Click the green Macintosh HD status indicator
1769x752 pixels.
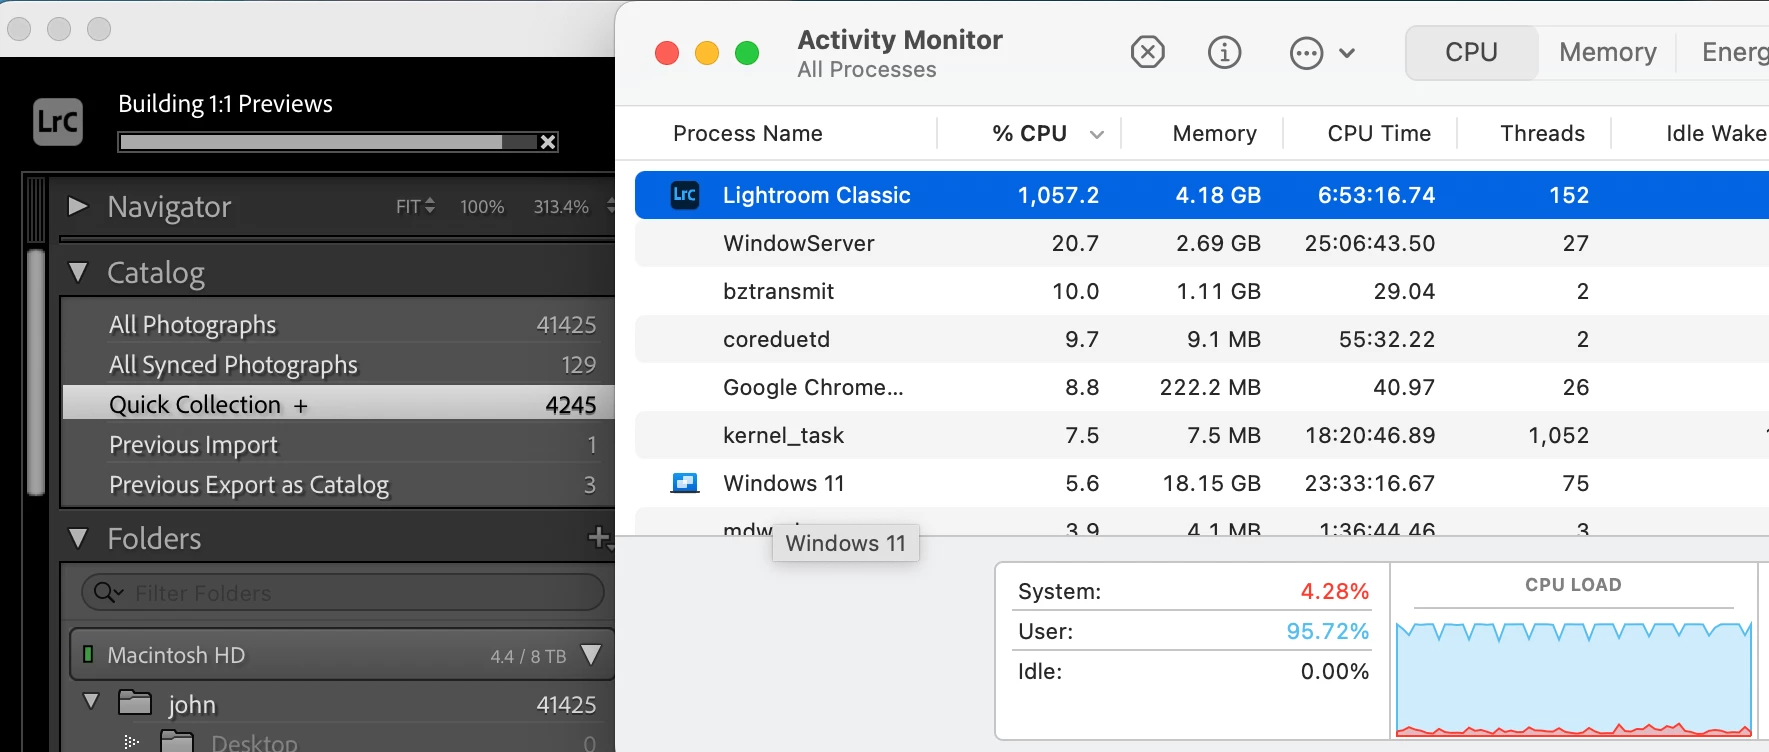click(x=88, y=654)
